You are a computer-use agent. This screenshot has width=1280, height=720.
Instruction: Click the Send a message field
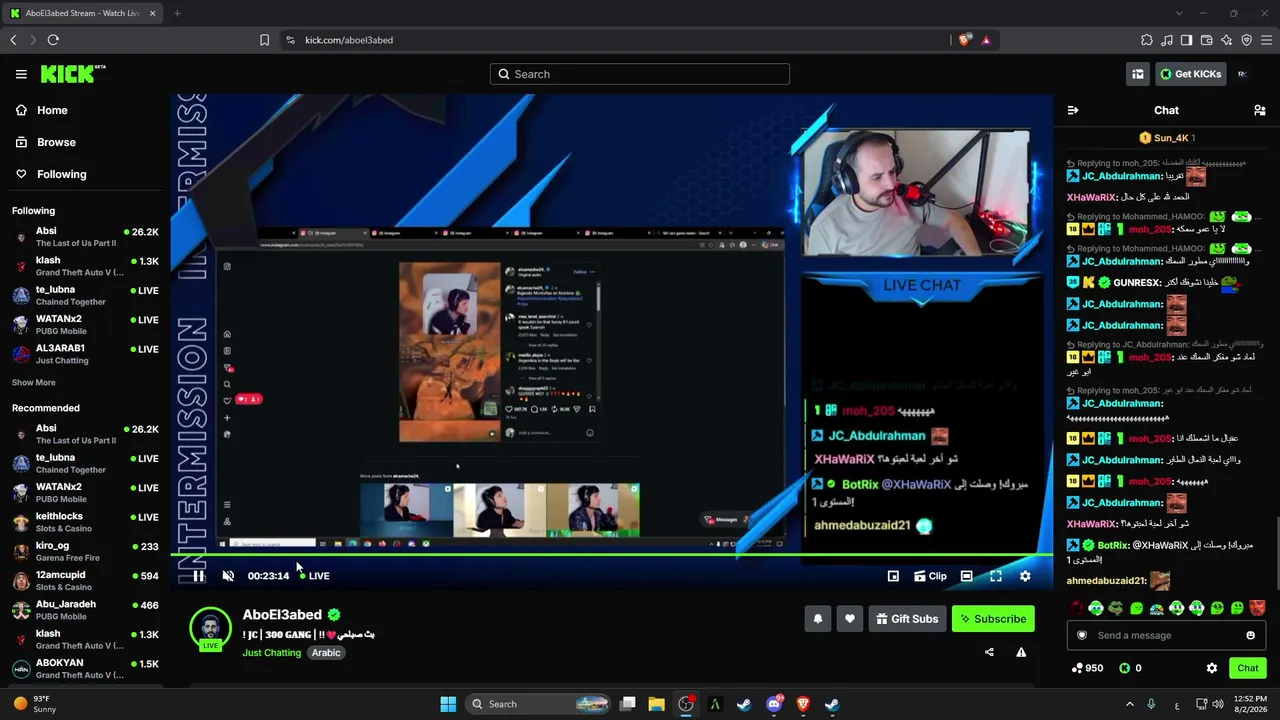click(1166, 635)
